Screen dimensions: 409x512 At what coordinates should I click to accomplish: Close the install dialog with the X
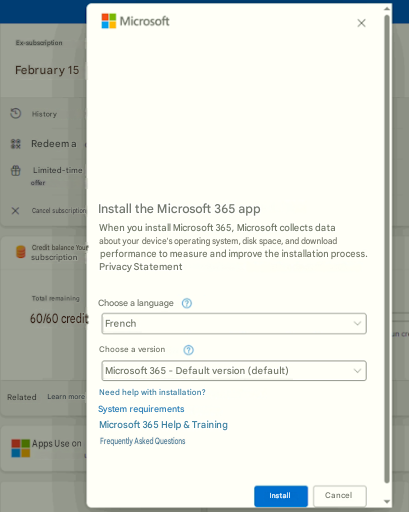(361, 23)
